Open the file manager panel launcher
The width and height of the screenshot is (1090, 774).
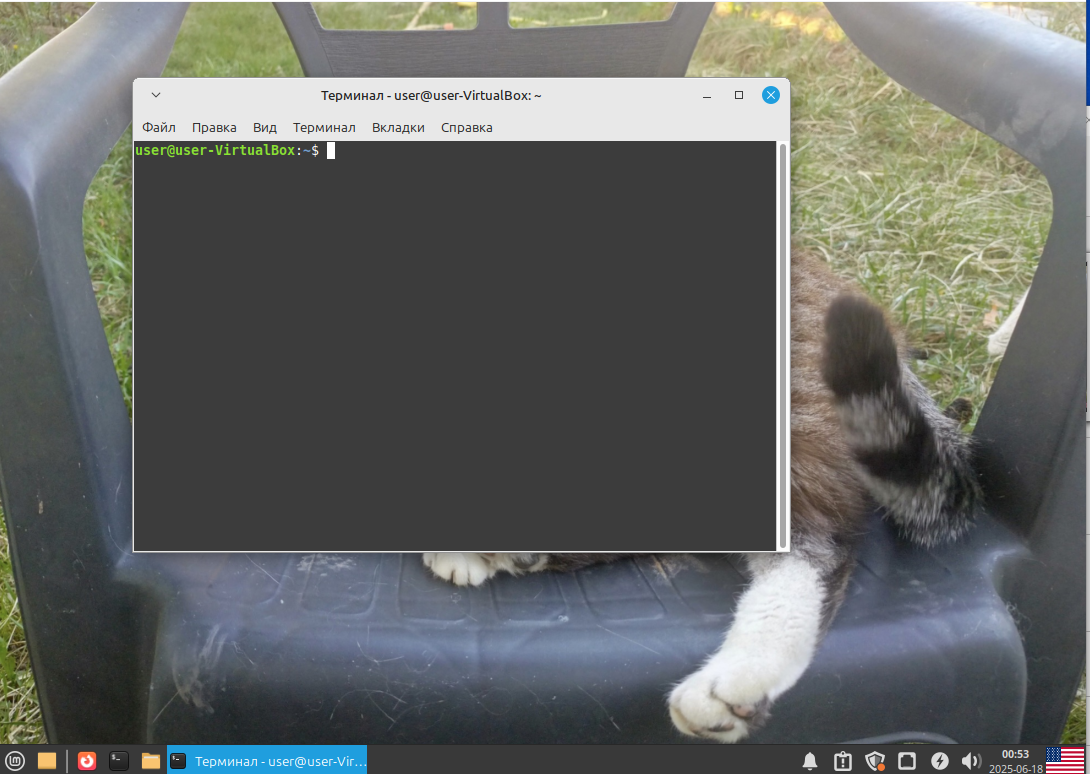151,761
